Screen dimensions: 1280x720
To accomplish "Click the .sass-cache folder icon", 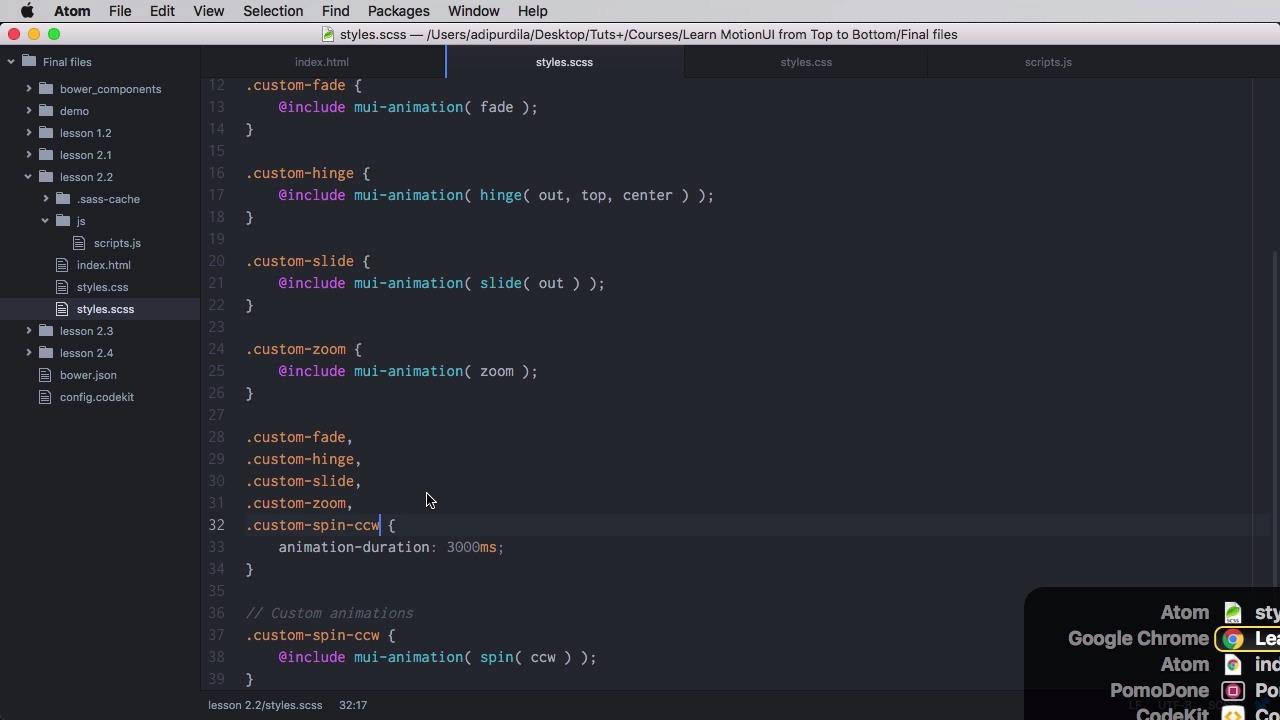I will pyautogui.click(x=63, y=199).
